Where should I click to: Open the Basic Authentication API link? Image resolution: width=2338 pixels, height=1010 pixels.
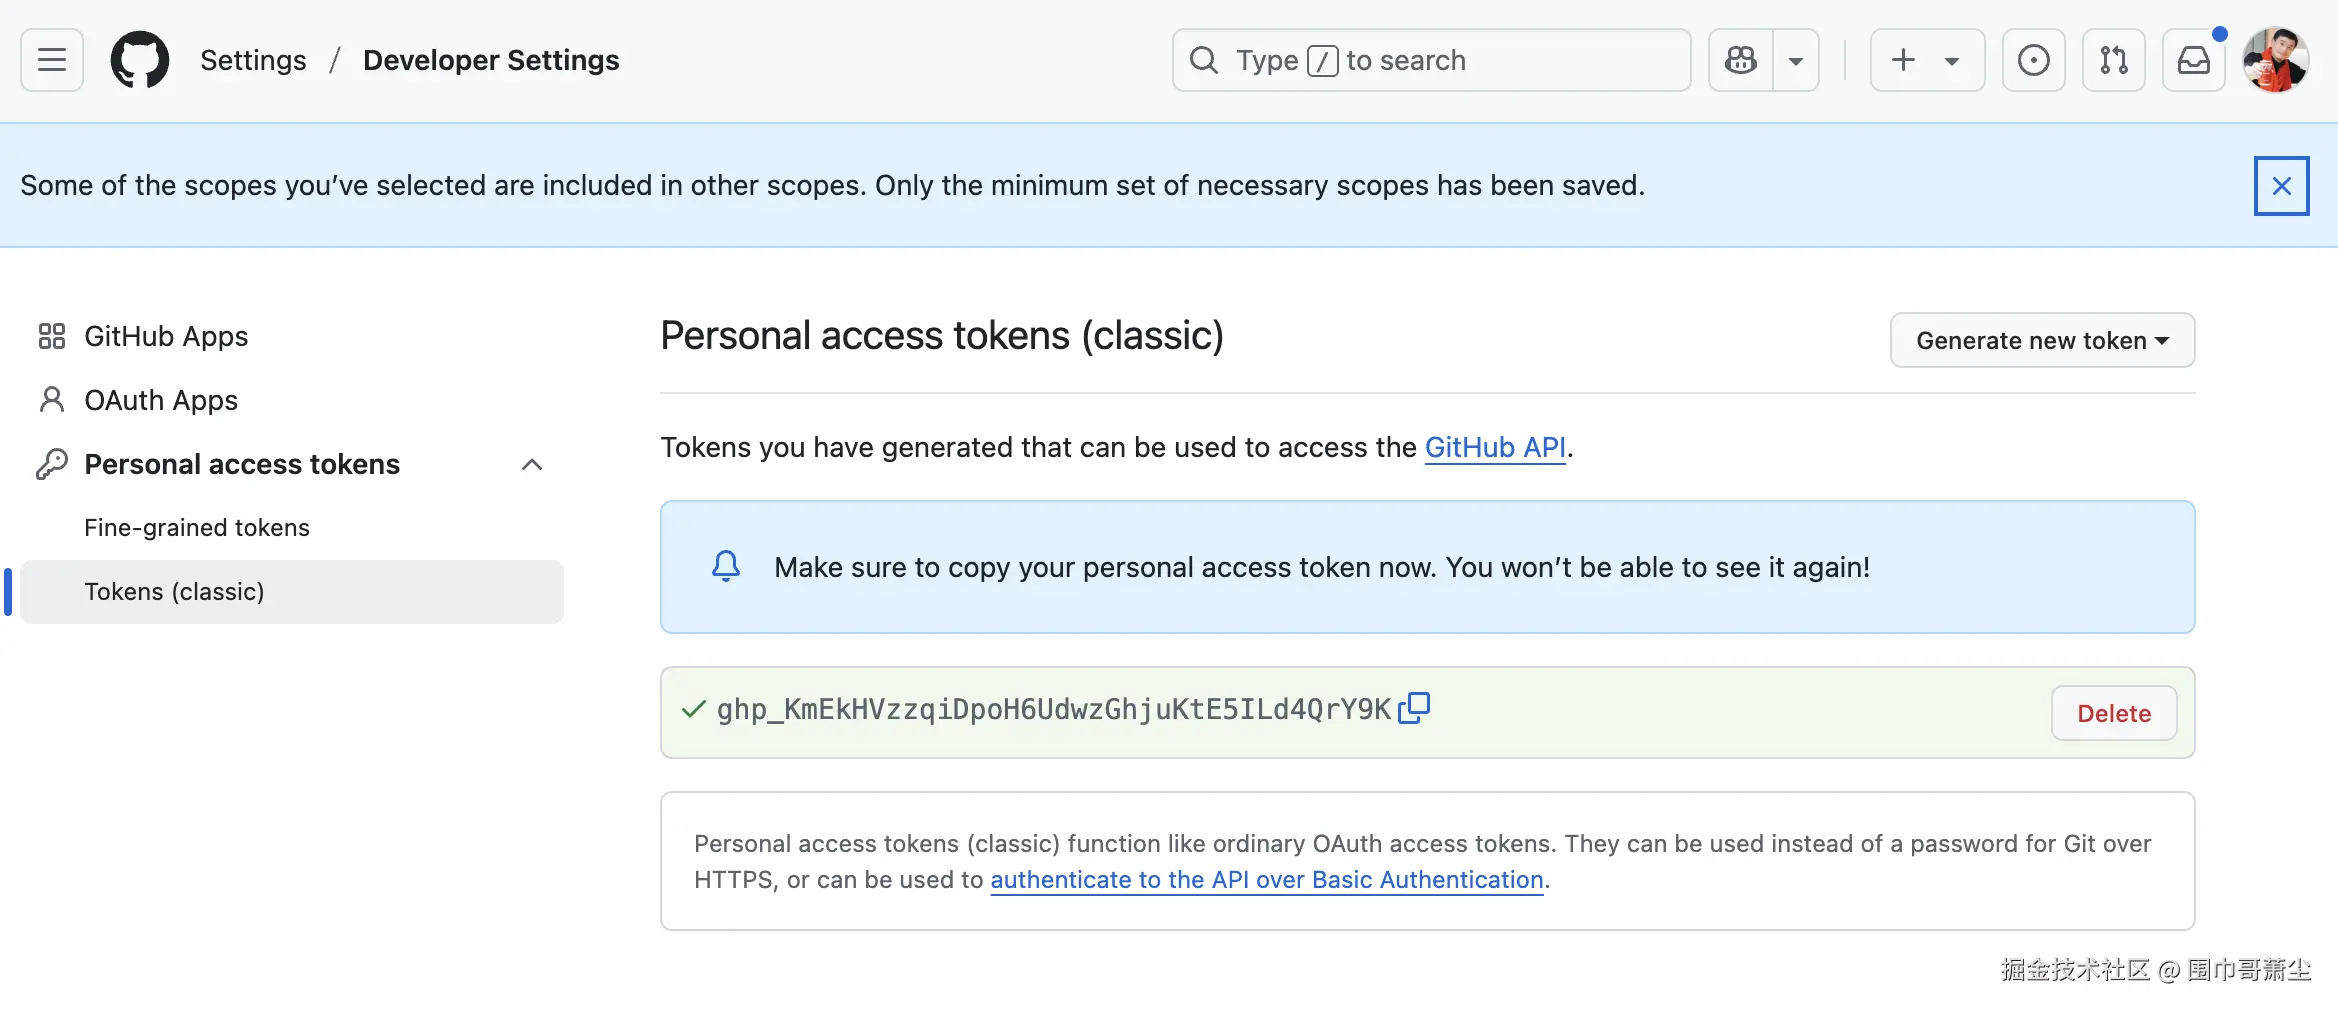1267,880
